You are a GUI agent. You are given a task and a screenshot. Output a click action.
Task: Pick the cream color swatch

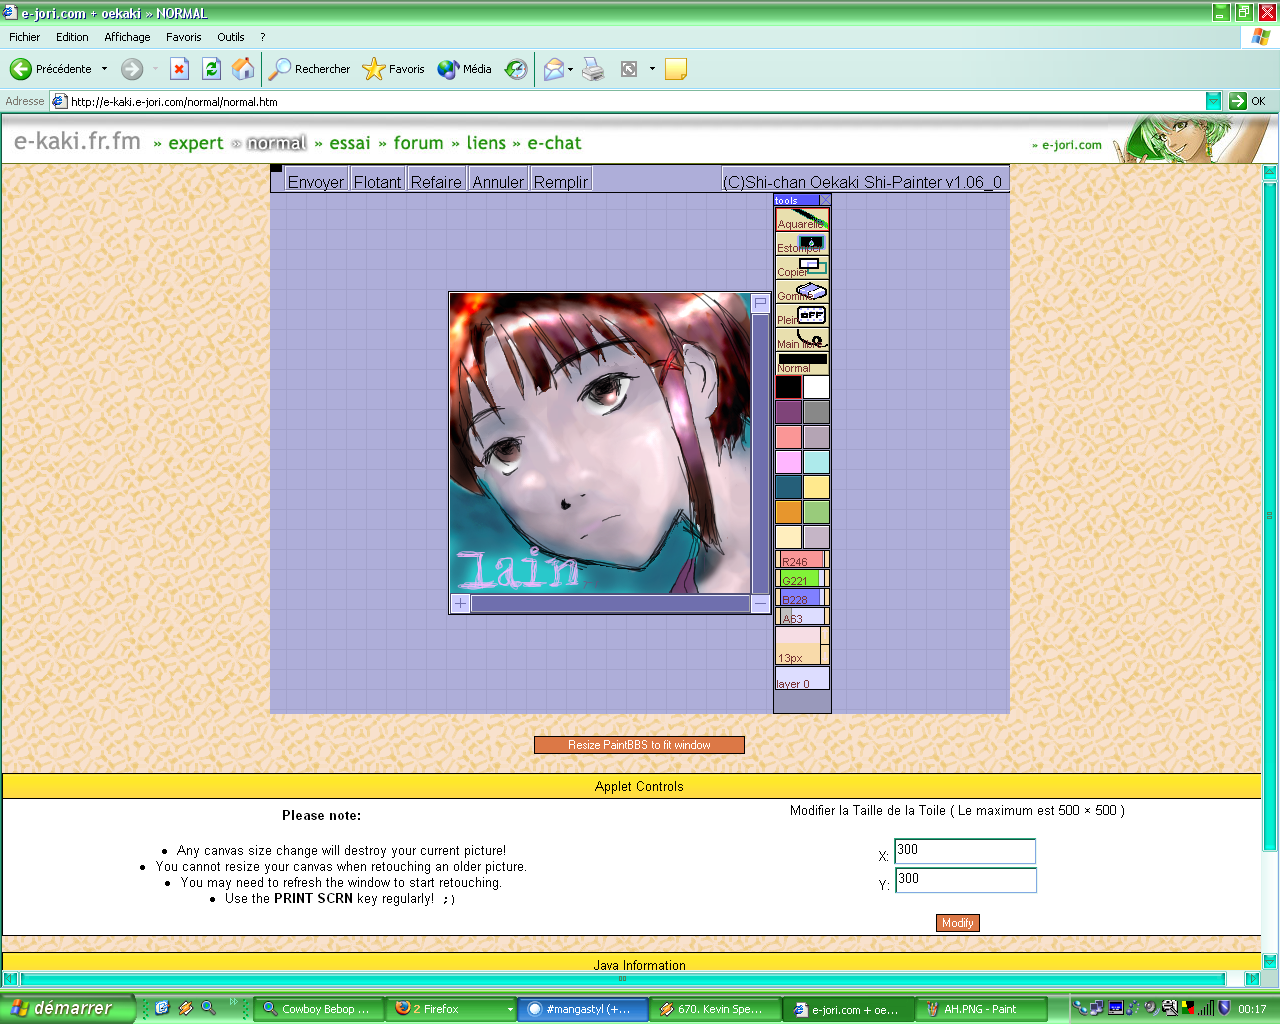coord(788,537)
